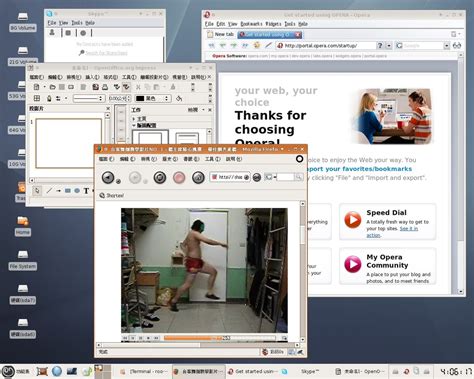
Task: Open the Shortcut bookmark in Firefox toolbar
Action: click(112, 196)
